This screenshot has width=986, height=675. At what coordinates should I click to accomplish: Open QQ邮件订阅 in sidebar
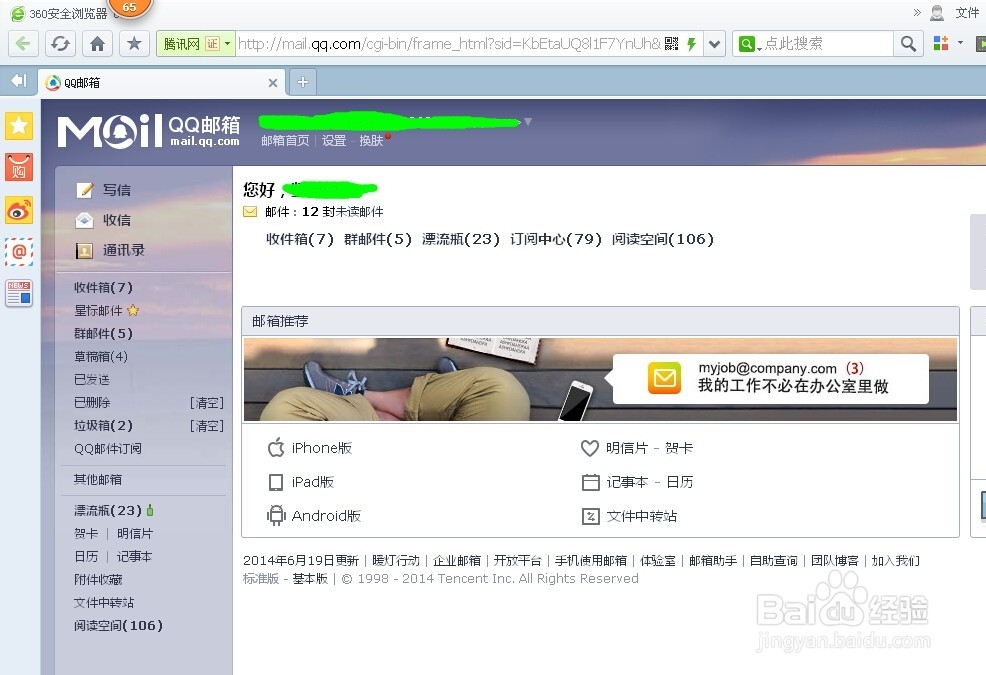point(108,449)
